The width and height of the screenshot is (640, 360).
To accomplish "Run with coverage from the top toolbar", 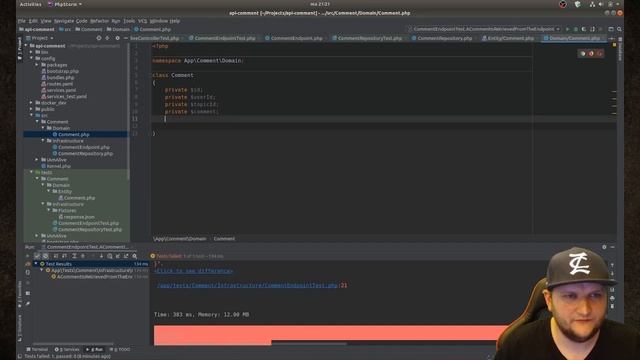I will coord(584,29).
